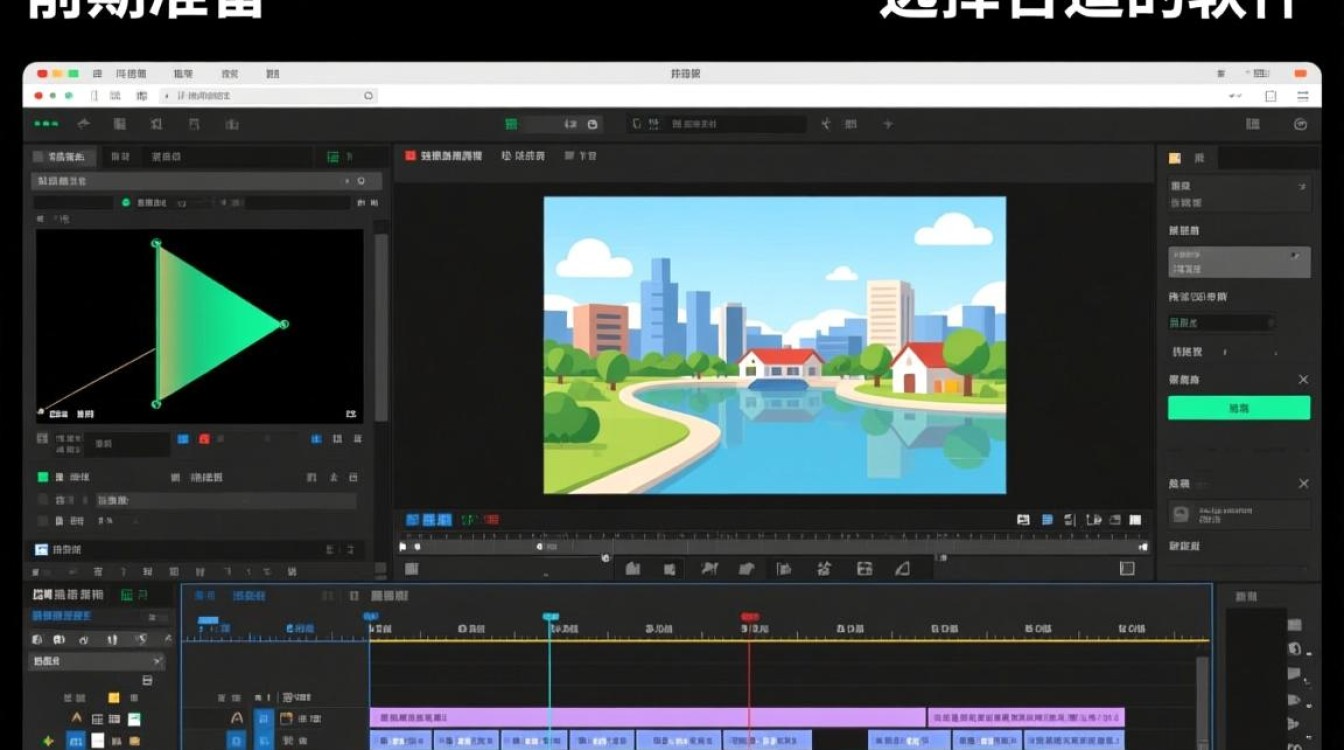Click the square frame icon at the preview's bottom right
Screen dimensions: 1344x750
(1127, 568)
